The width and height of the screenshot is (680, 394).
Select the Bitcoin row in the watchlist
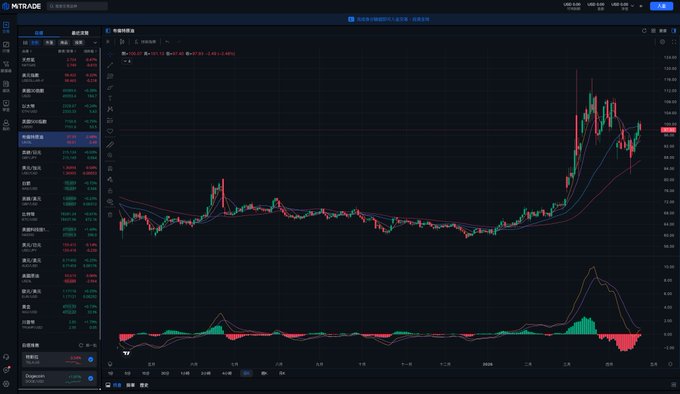[x=59, y=217]
